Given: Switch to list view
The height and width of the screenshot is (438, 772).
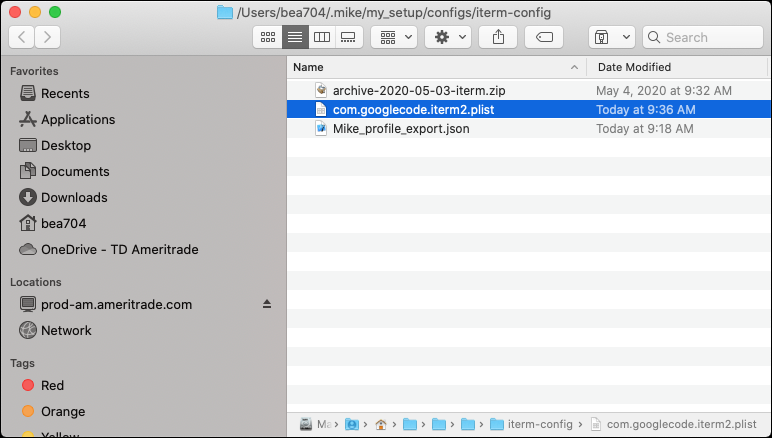Looking at the screenshot, I should [295, 37].
